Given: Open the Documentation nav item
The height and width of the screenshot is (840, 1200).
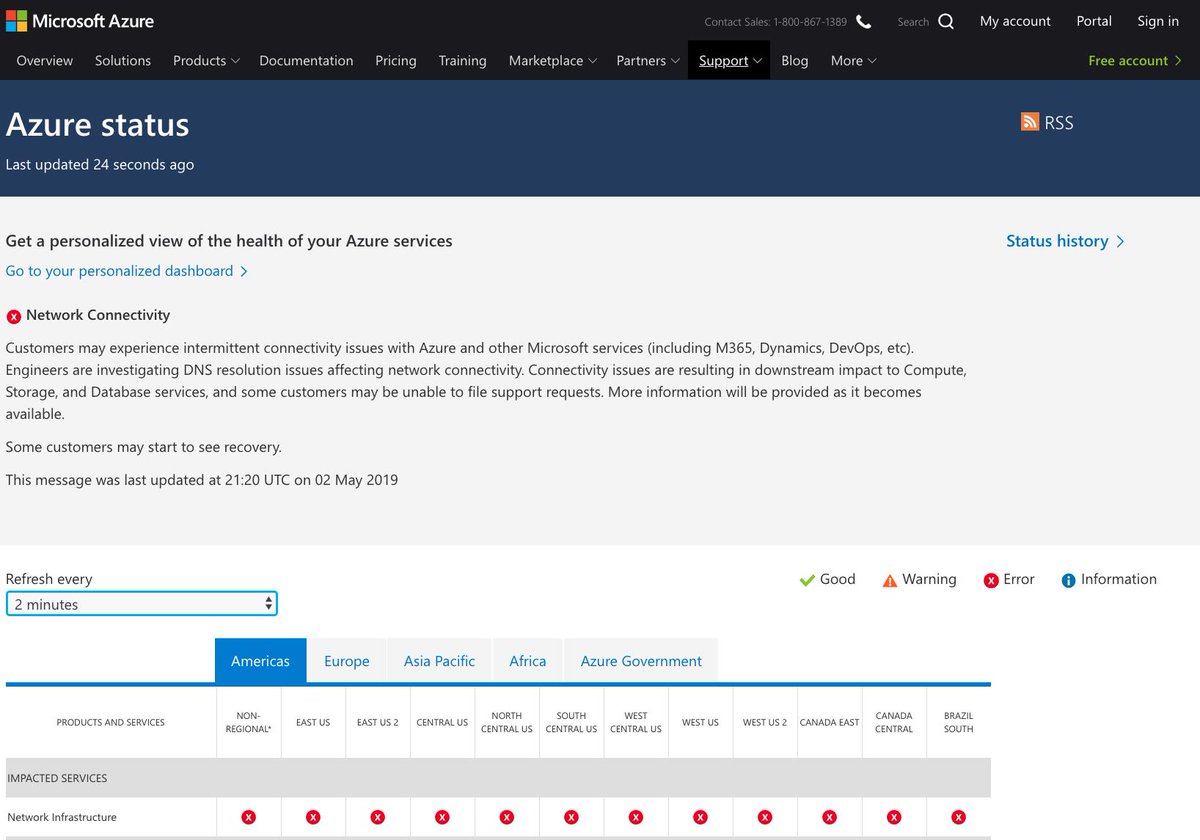Looking at the screenshot, I should [306, 61].
